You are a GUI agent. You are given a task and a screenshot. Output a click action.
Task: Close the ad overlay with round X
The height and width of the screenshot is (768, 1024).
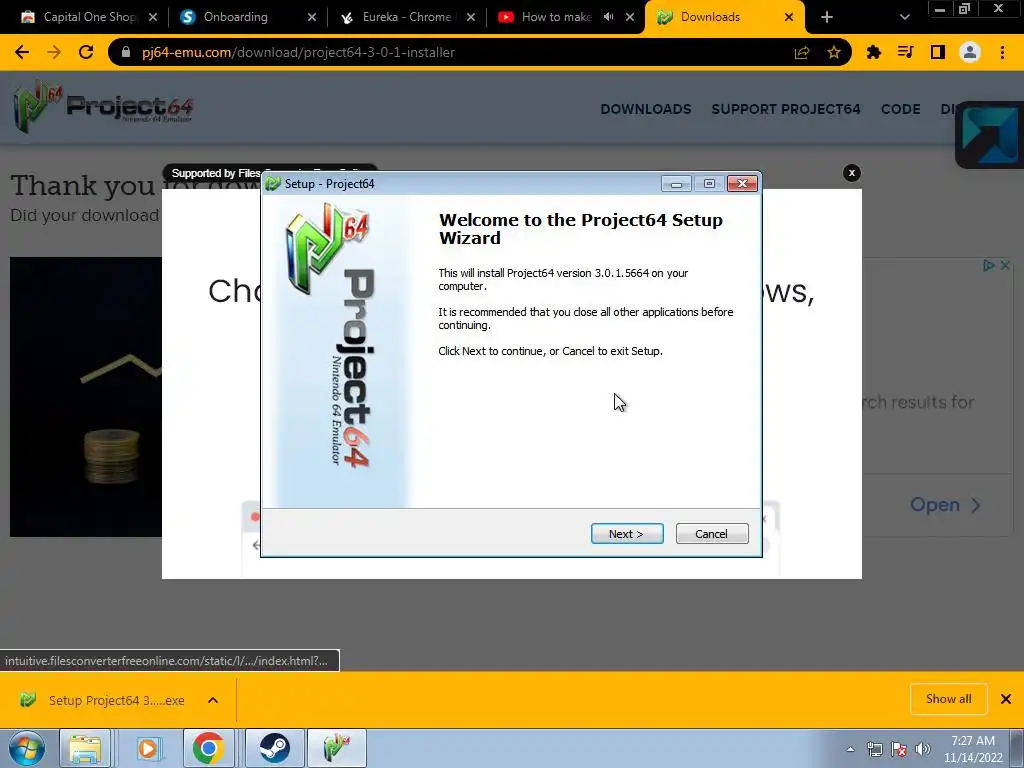852,173
